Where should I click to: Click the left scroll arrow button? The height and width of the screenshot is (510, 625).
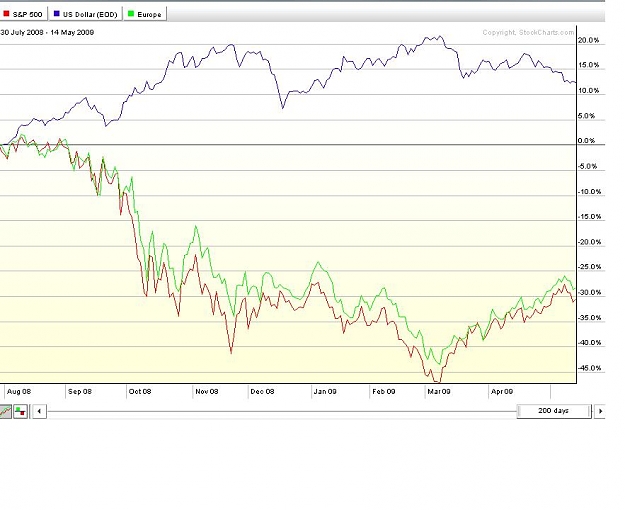39,411
